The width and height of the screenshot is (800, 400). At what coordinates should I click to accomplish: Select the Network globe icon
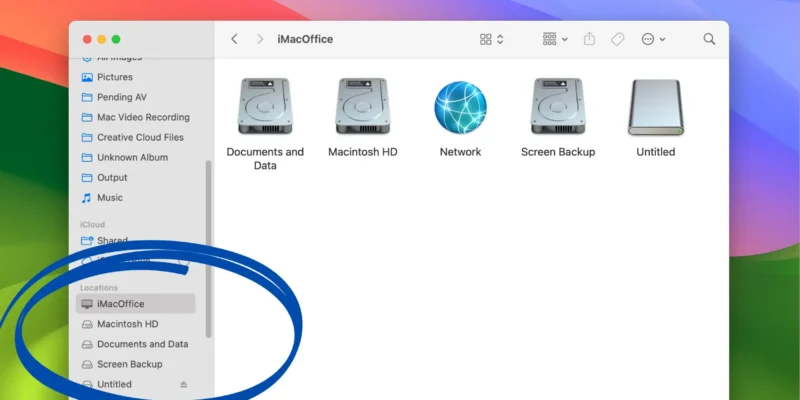click(460, 108)
